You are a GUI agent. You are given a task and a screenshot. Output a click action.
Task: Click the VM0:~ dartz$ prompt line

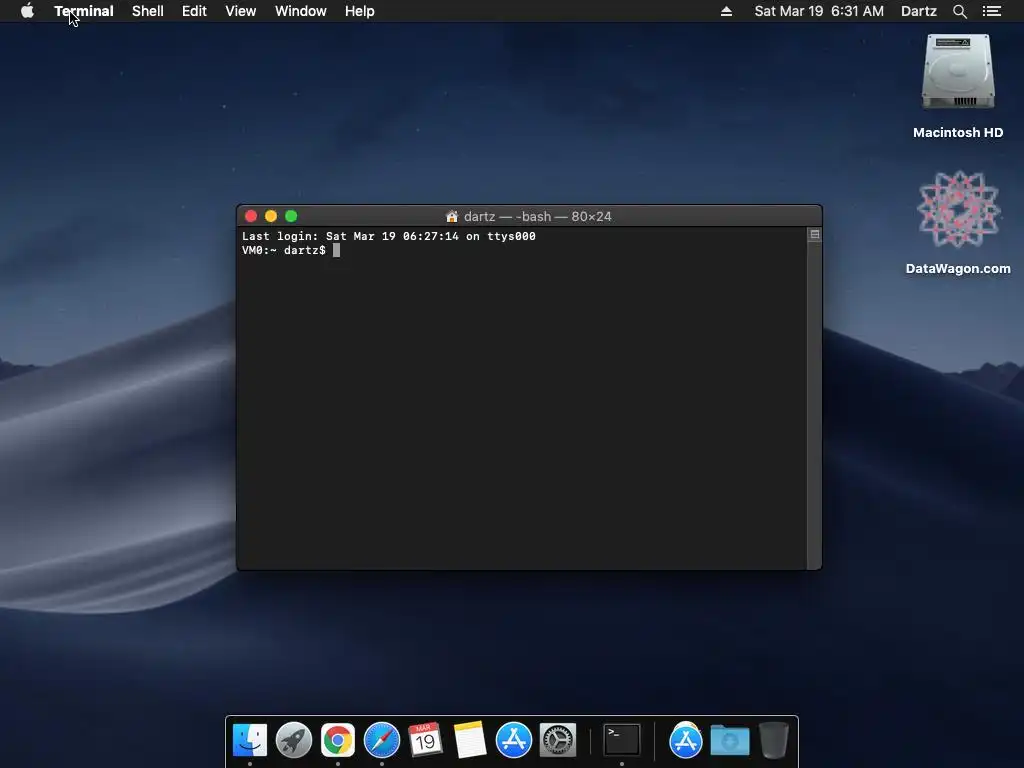283,250
